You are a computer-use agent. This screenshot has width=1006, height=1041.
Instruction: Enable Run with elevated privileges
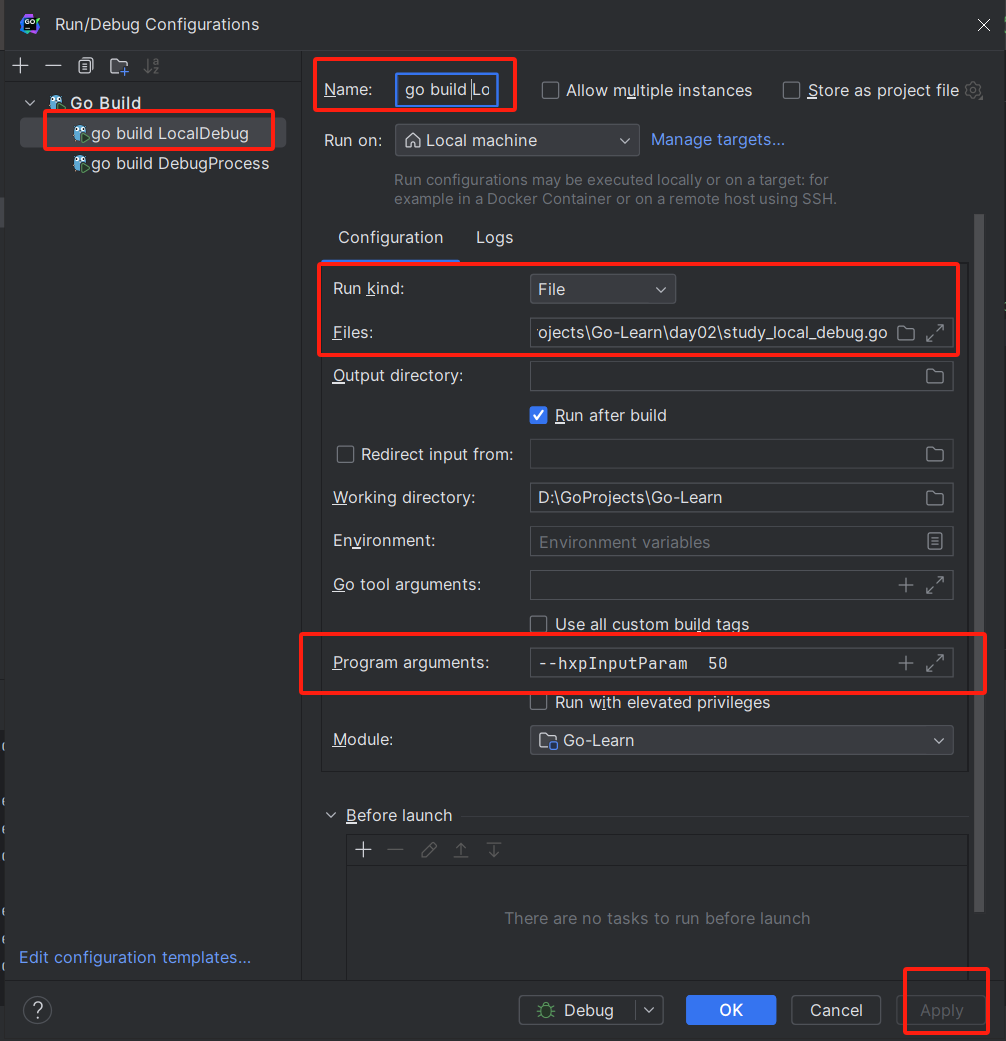point(538,701)
